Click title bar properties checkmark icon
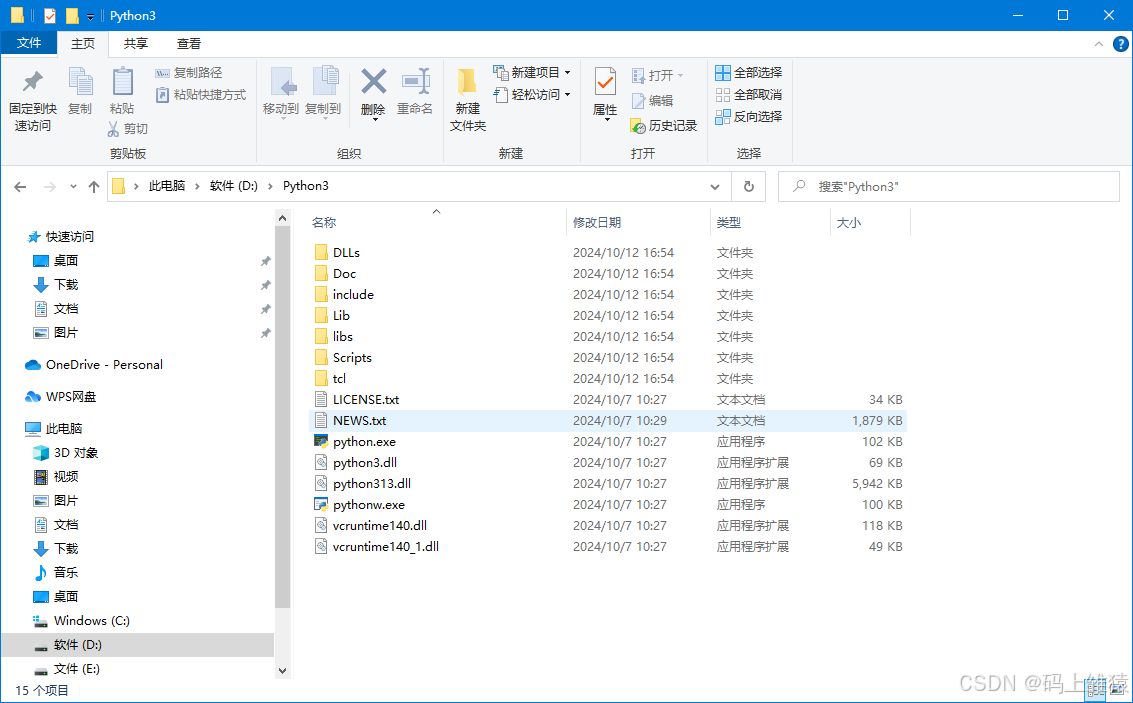 50,16
